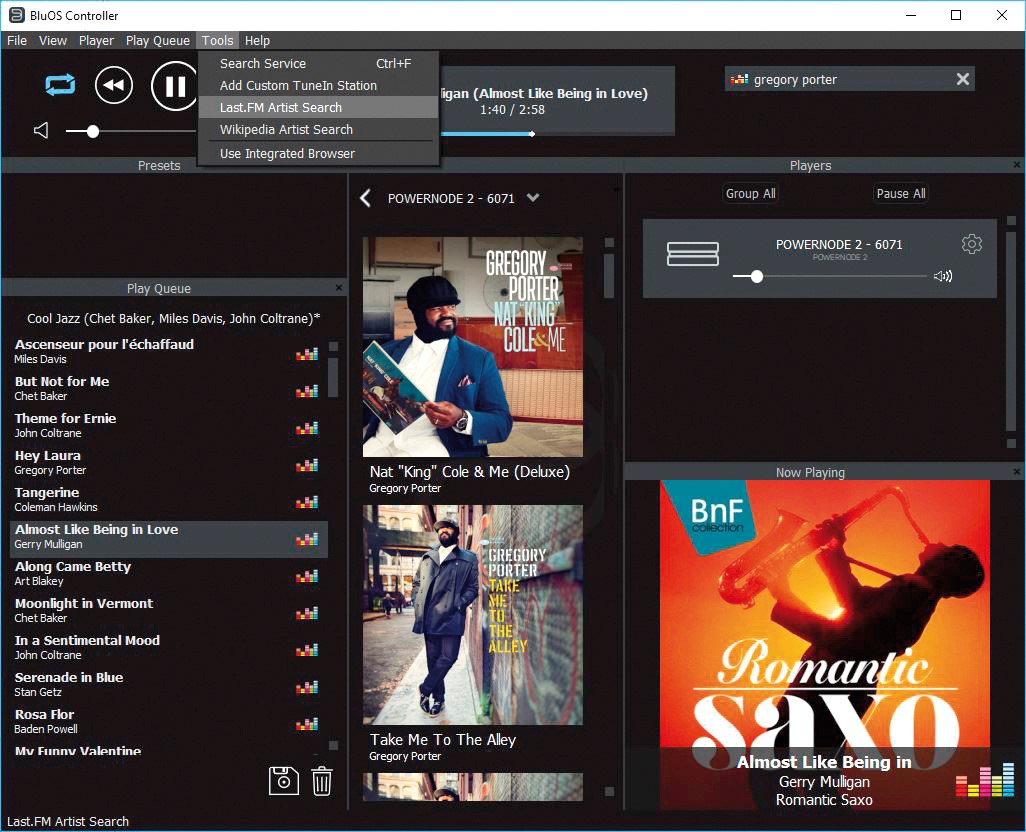Click Deezer icon beside Theme for Ernie

click(307, 428)
